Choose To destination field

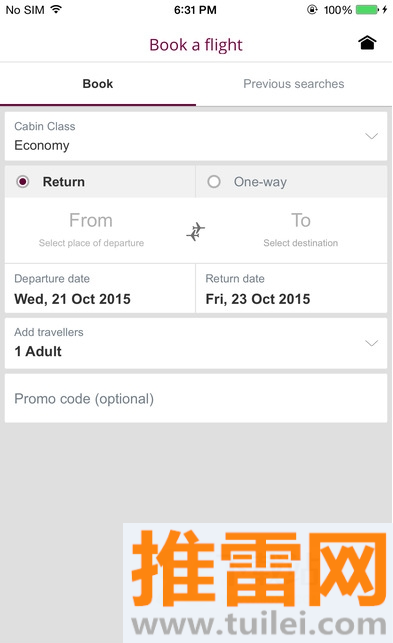pos(301,230)
